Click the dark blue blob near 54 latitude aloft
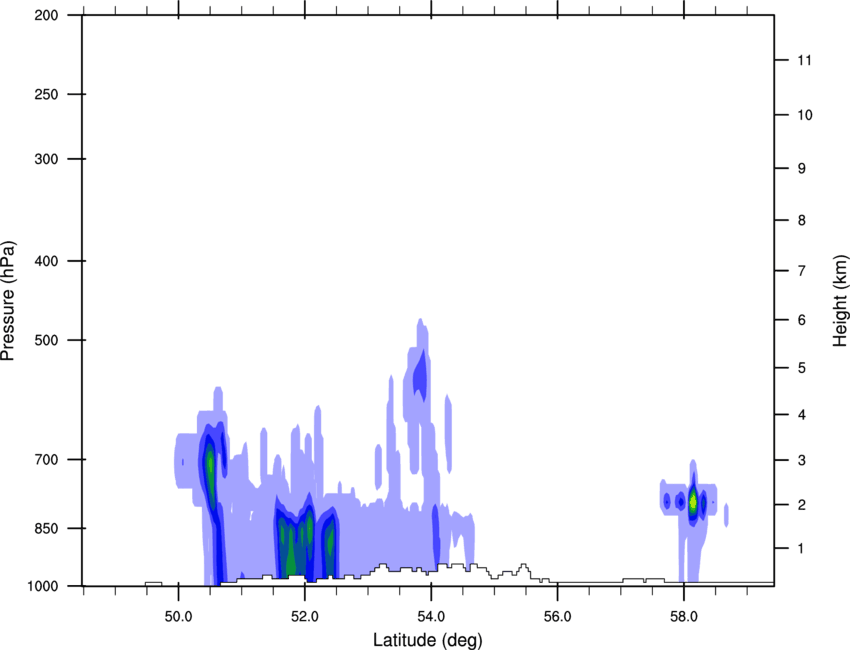Image resolution: width=850 pixels, height=650 pixels. (420, 377)
